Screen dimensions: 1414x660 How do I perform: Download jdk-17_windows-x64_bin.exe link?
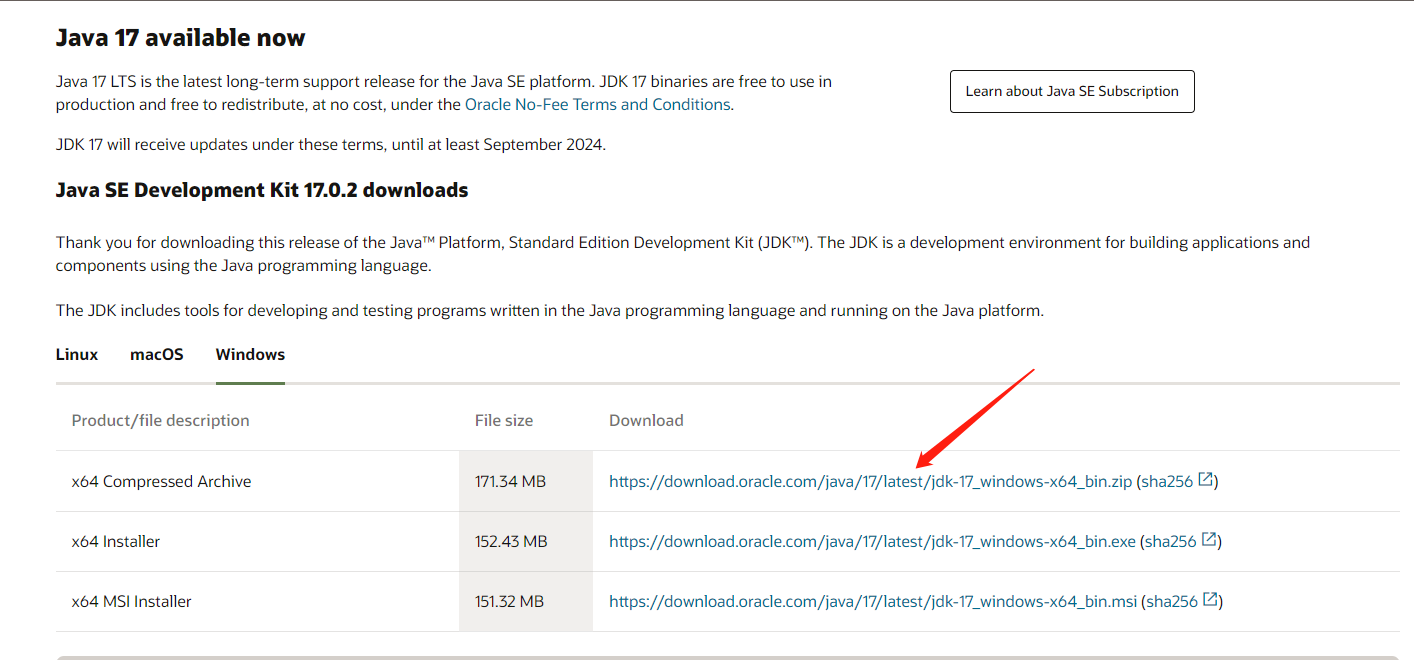tap(872, 541)
